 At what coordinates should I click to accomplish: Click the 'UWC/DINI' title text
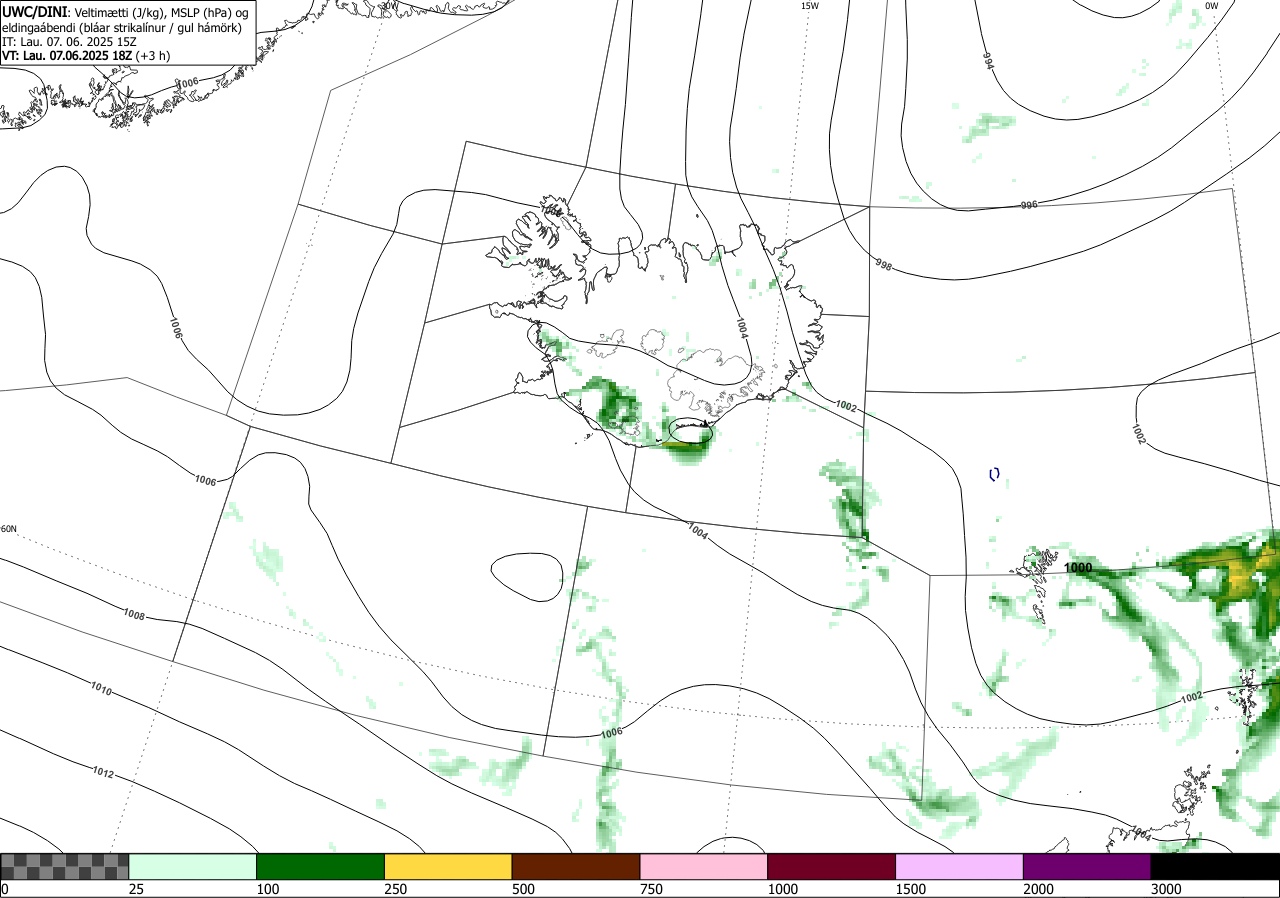point(35,11)
